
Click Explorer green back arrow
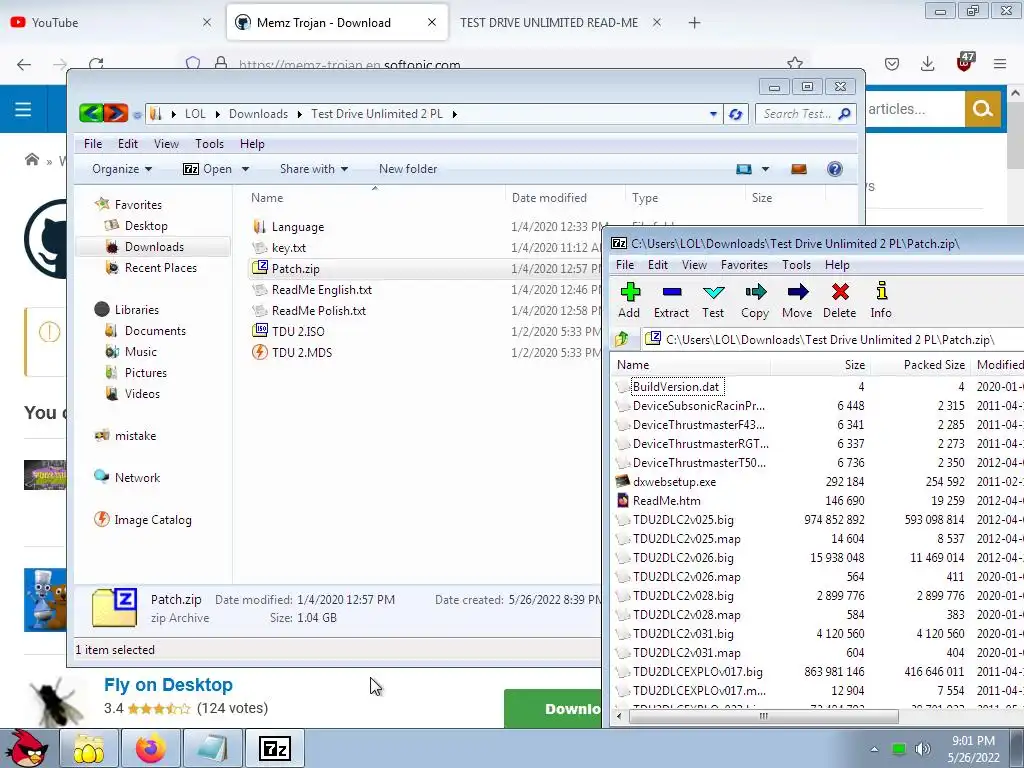[91, 114]
